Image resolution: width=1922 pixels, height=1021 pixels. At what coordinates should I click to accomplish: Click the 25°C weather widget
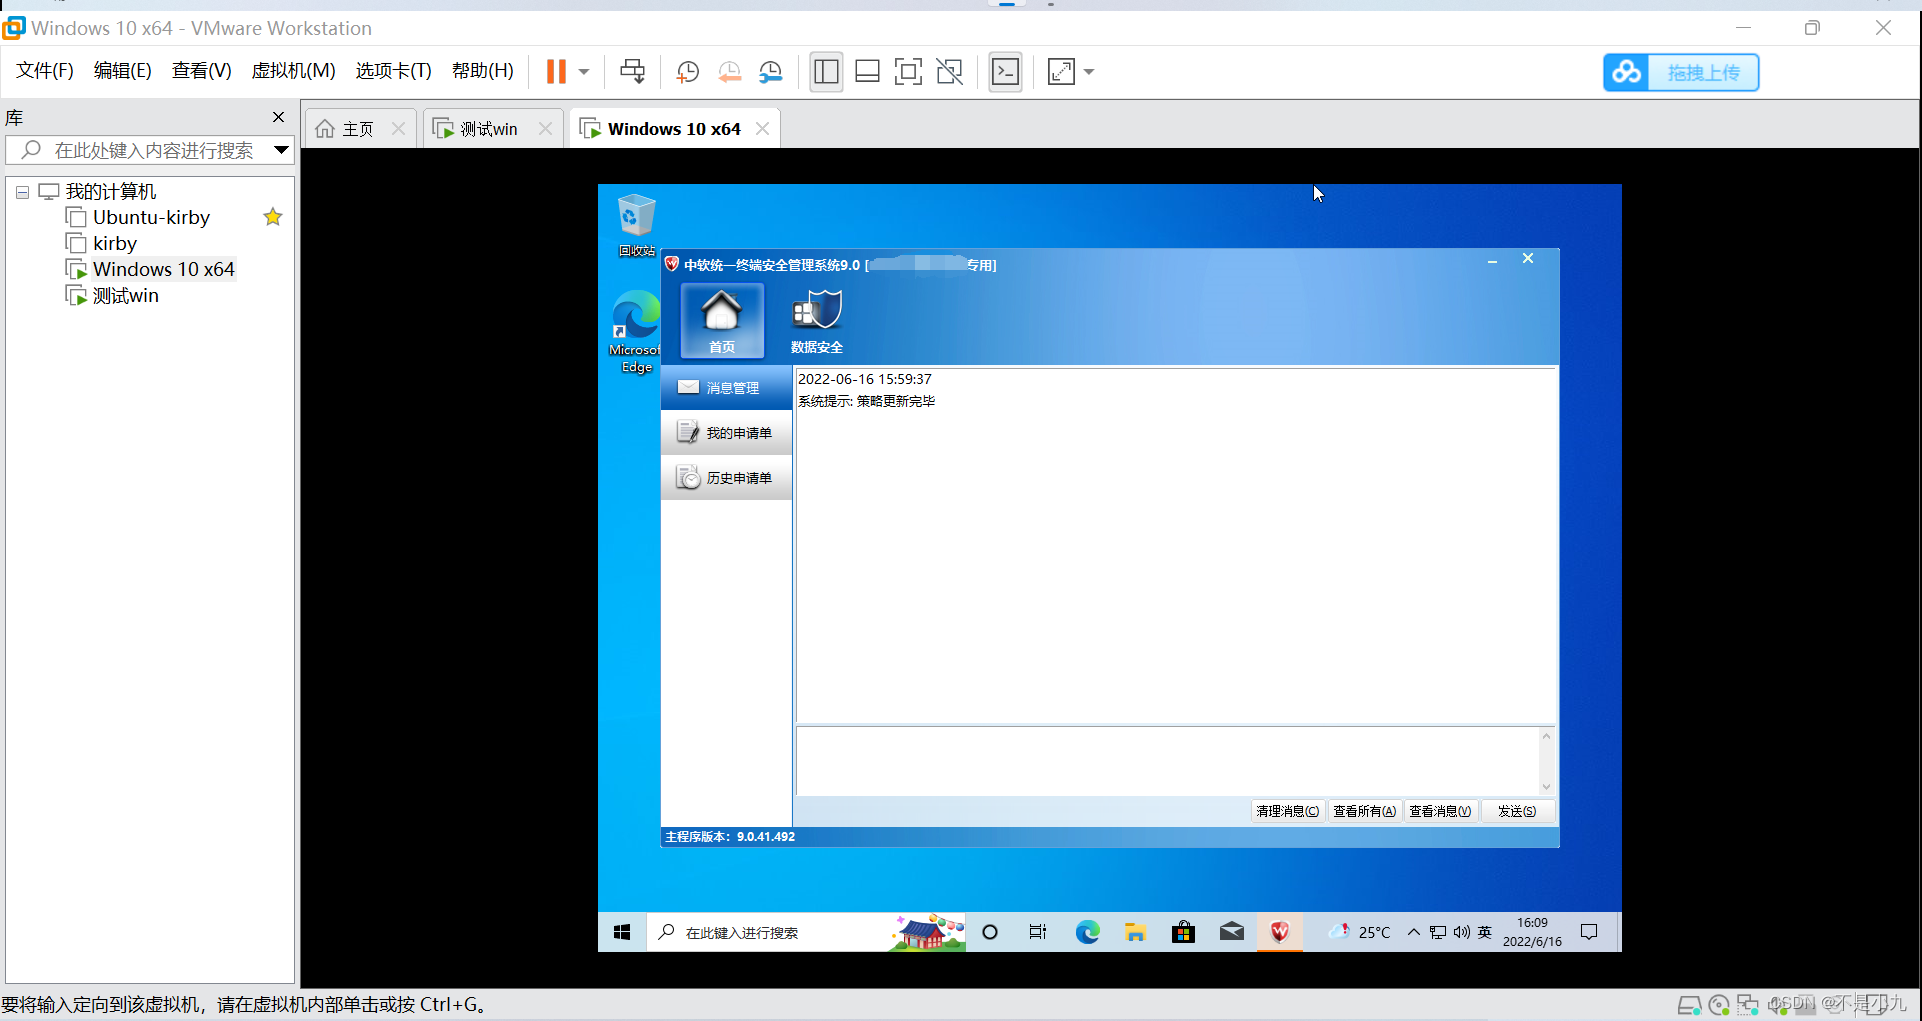pos(1359,932)
